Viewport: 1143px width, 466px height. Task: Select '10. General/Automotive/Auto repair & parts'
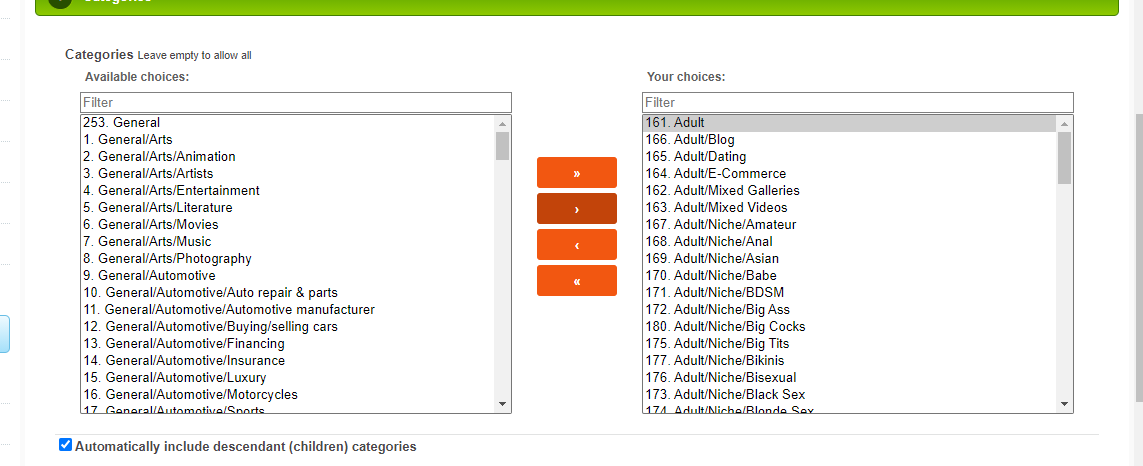point(288,292)
